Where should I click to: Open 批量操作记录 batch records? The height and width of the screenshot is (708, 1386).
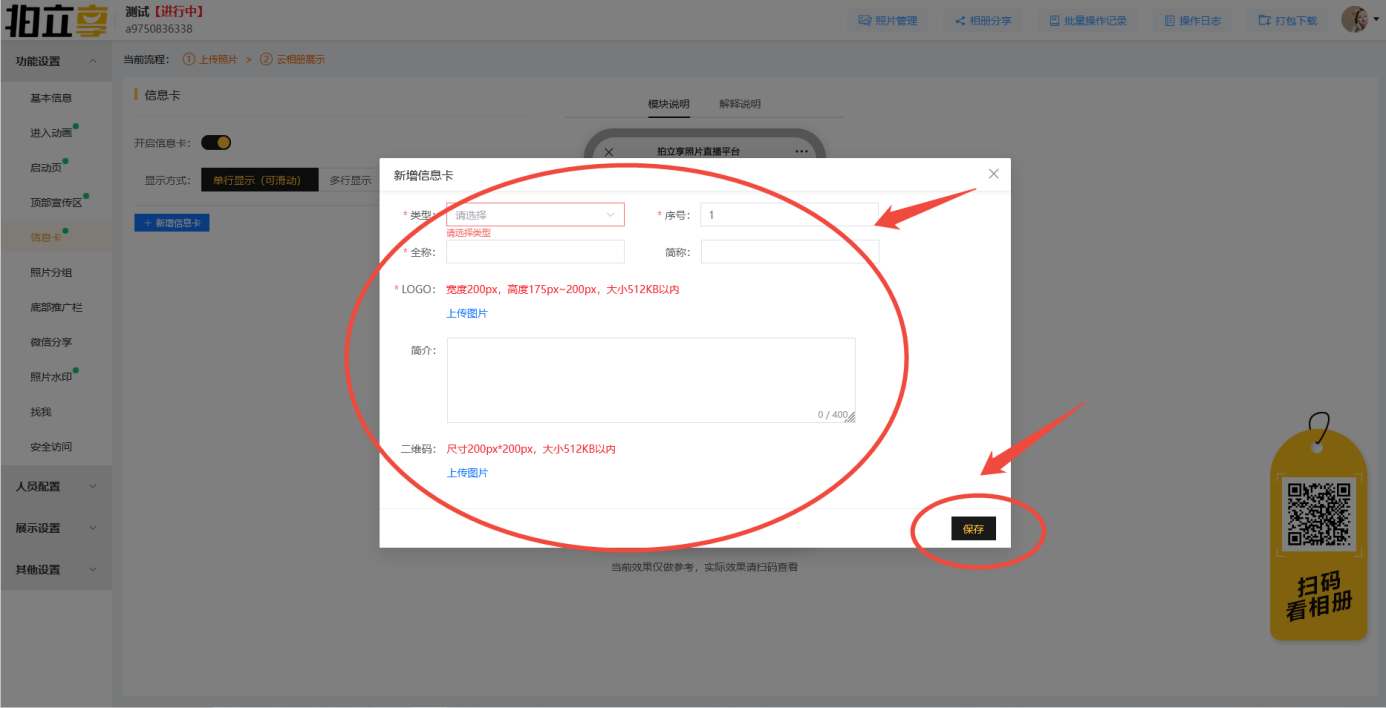(1087, 20)
